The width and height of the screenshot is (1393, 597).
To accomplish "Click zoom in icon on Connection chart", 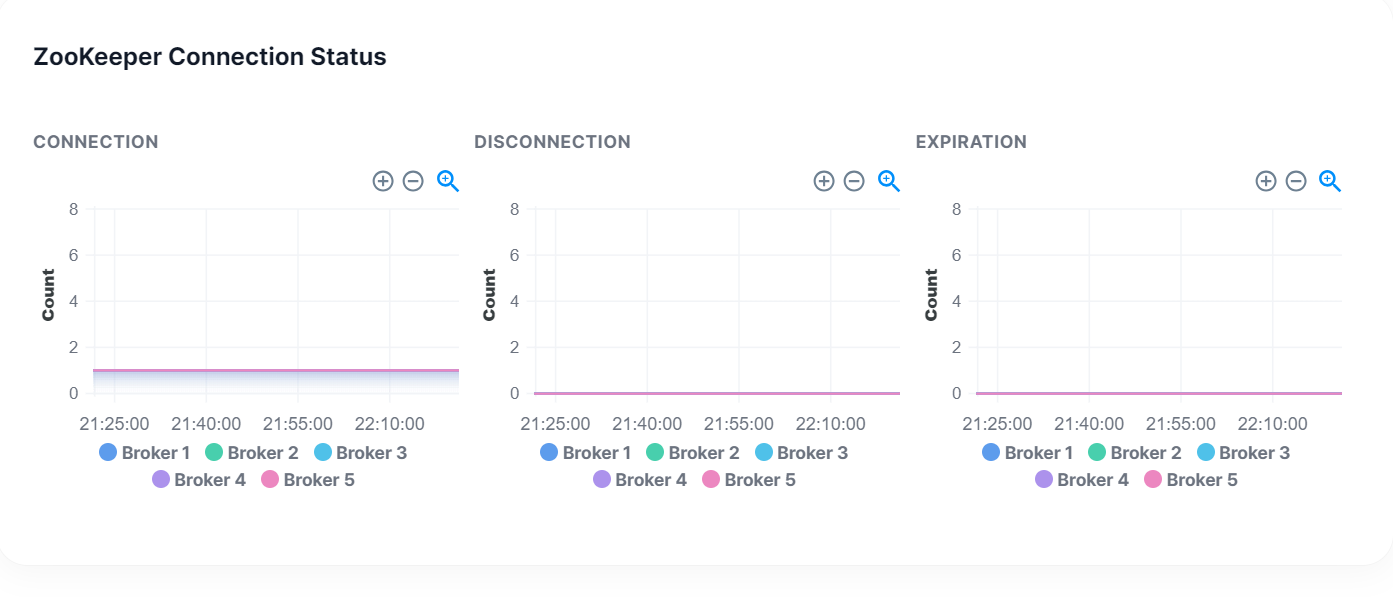I will pos(383,181).
